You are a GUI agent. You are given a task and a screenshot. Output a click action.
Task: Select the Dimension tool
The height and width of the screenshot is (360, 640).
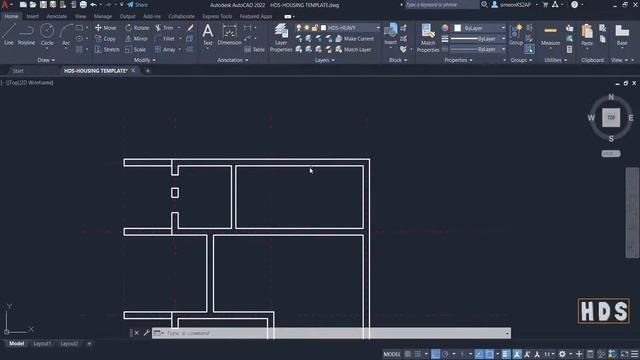click(x=229, y=34)
